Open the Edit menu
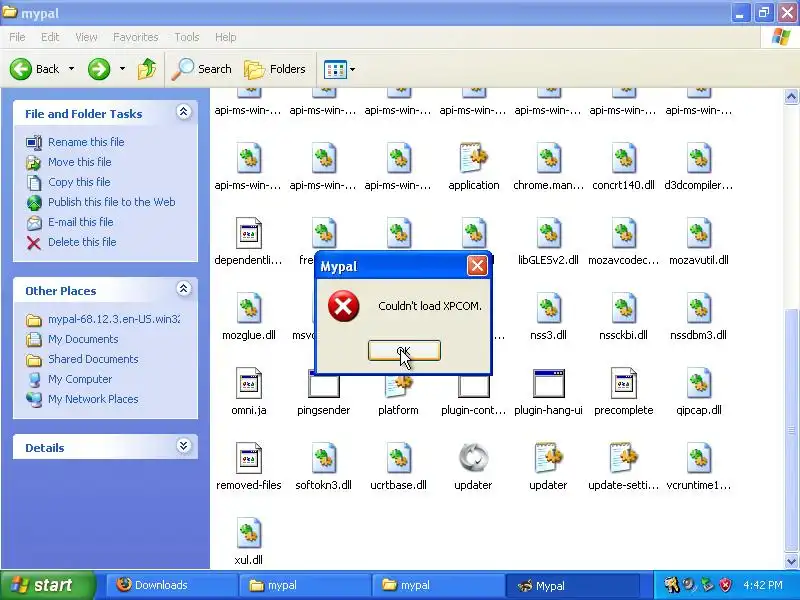Viewport: 800px width, 600px height. point(50,37)
